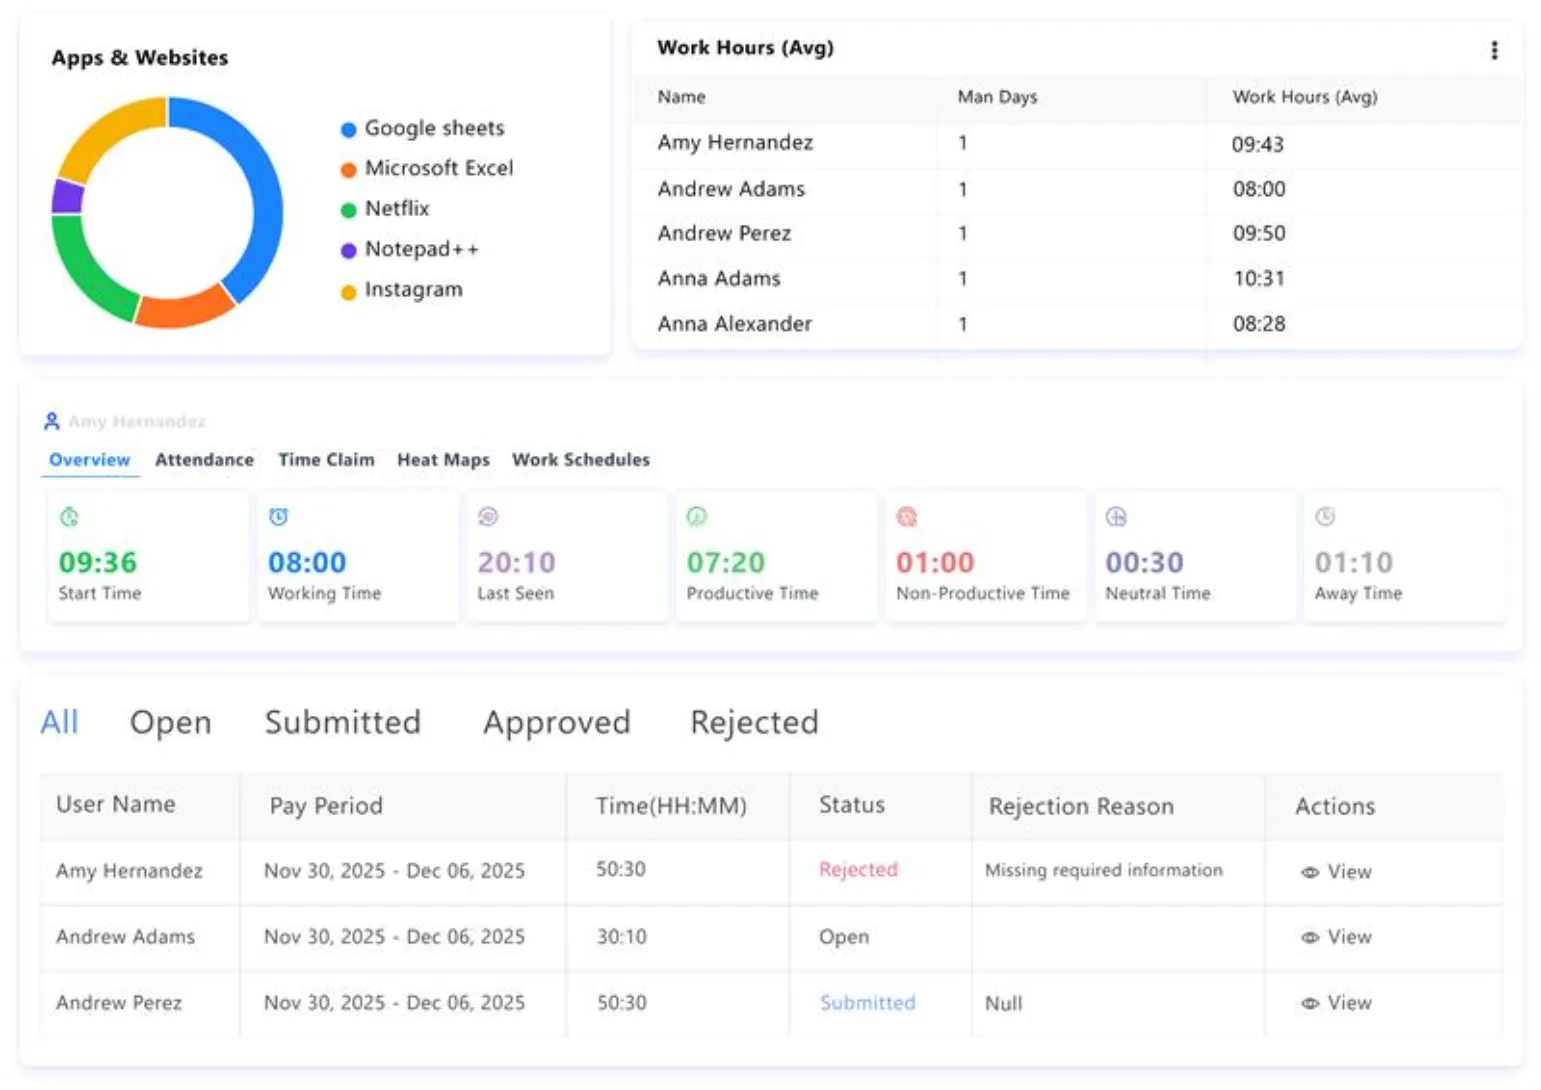The image size is (1541, 1090).
Task: Switch to the Attendance tab
Action: [x=204, y=460]
